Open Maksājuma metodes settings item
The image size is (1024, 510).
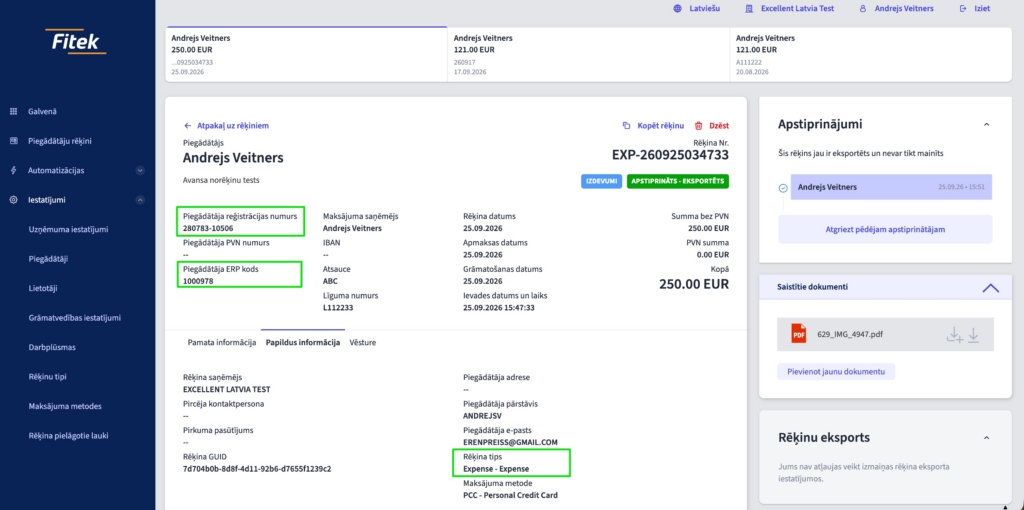click(x=65, y=406)
